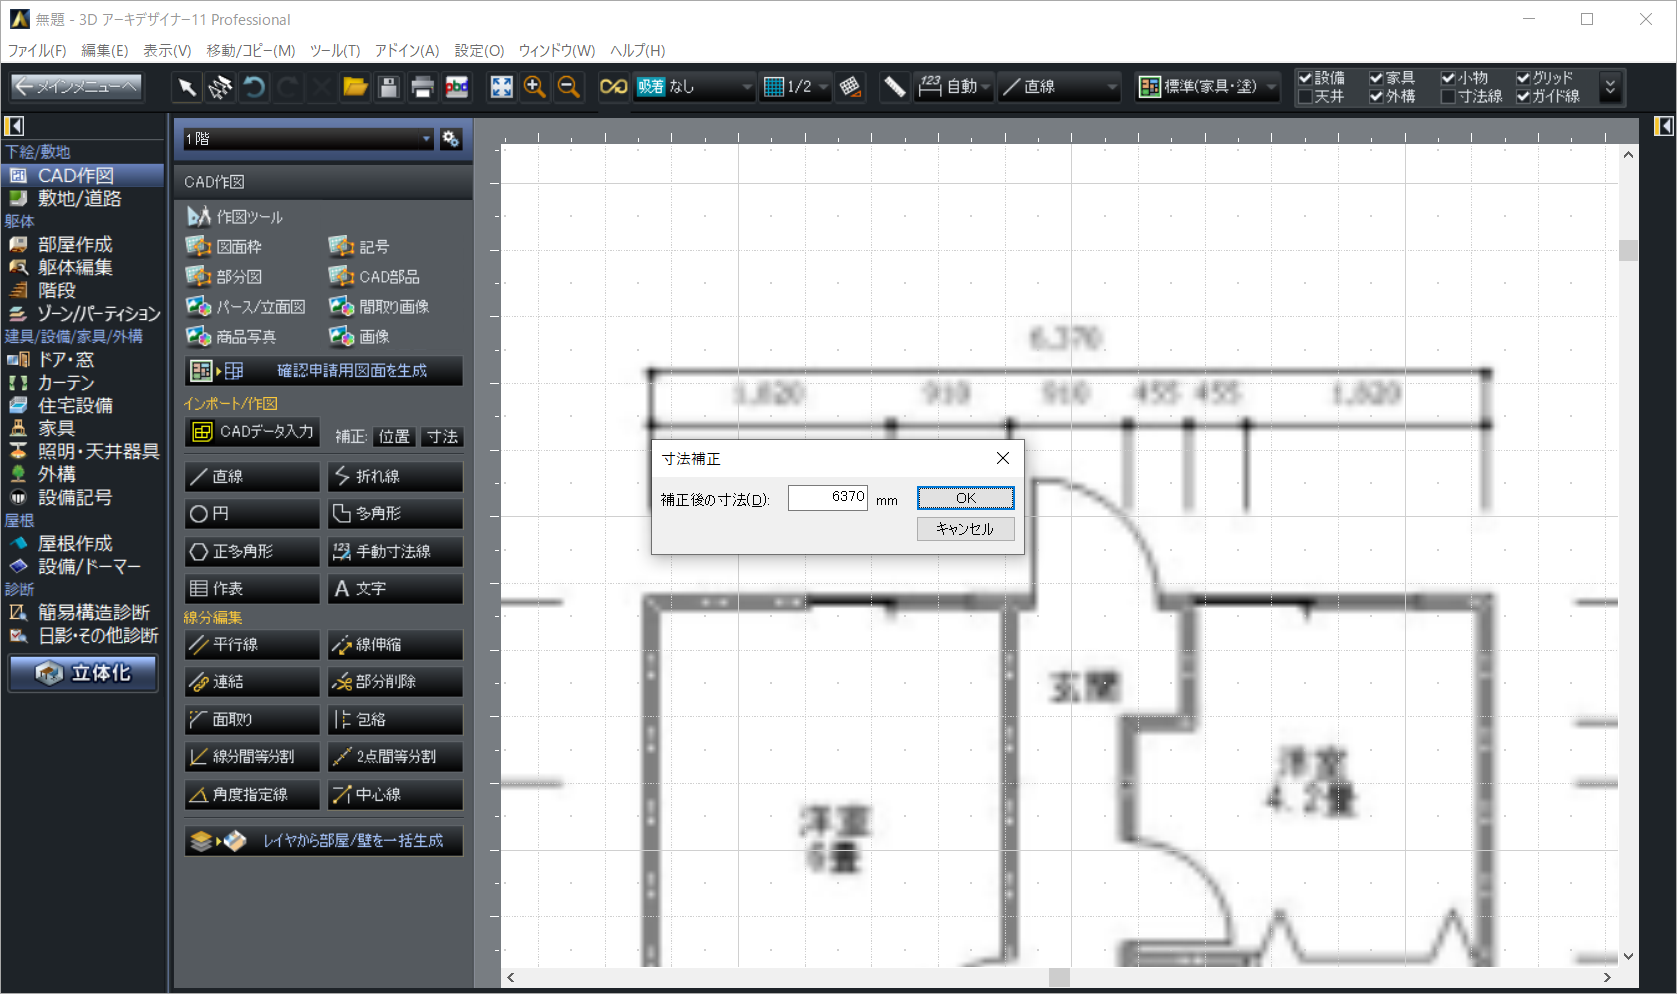This screenshot has height=994, width=1677.
Task: Click the zoom out magnifier icon
Action: pos(568,88)
